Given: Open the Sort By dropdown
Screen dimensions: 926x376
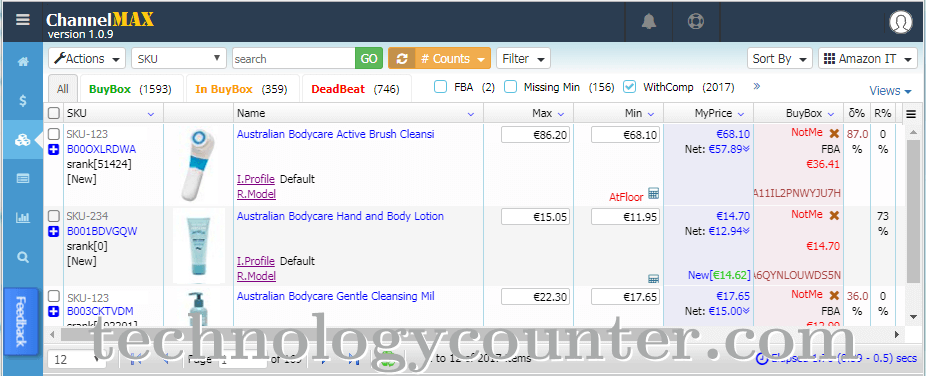Looking at the screenshot, I should tap(780, 58).
